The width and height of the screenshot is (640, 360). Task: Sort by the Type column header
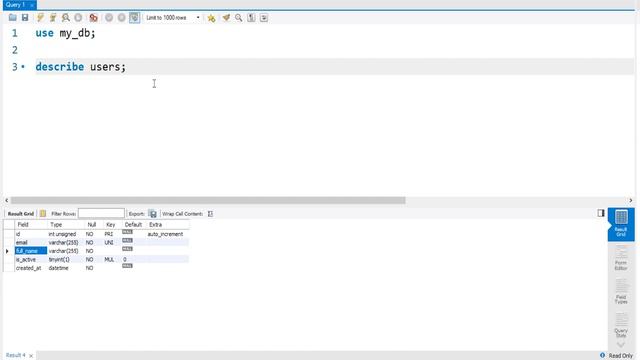pos(65,224)
